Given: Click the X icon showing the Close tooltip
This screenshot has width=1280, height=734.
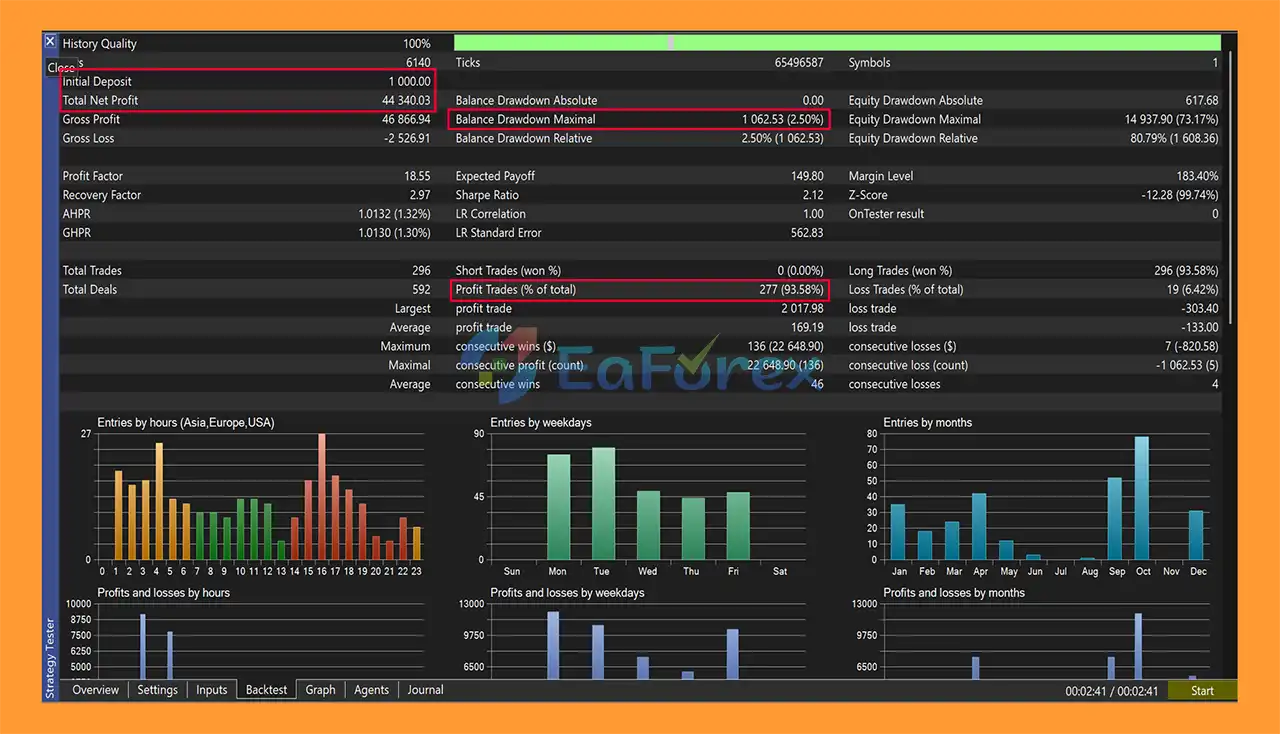Looking at the screenshot, I should click(x=50, y=41).
